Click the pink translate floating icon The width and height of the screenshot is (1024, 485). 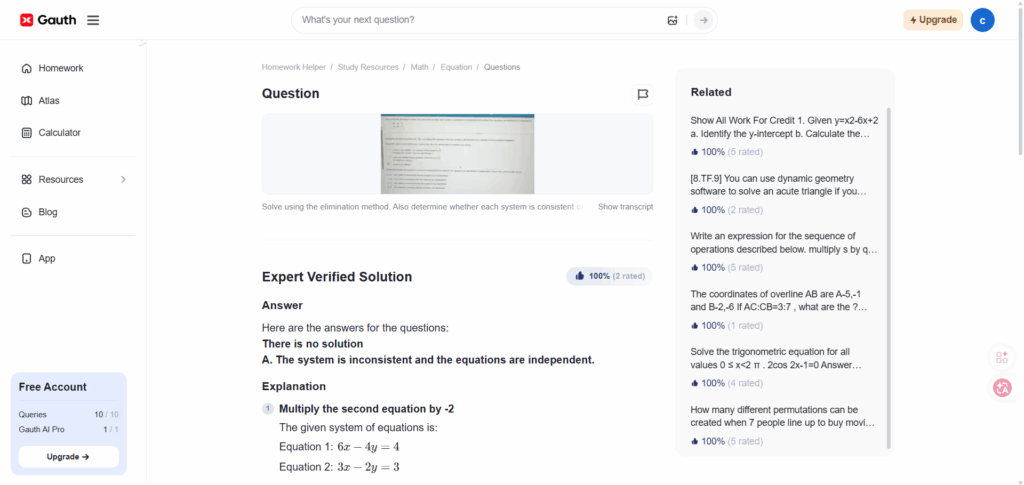1002,388
